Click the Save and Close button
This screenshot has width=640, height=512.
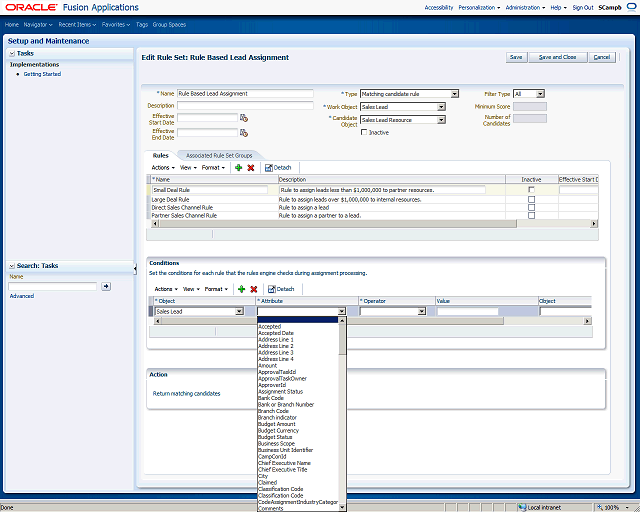558,57
